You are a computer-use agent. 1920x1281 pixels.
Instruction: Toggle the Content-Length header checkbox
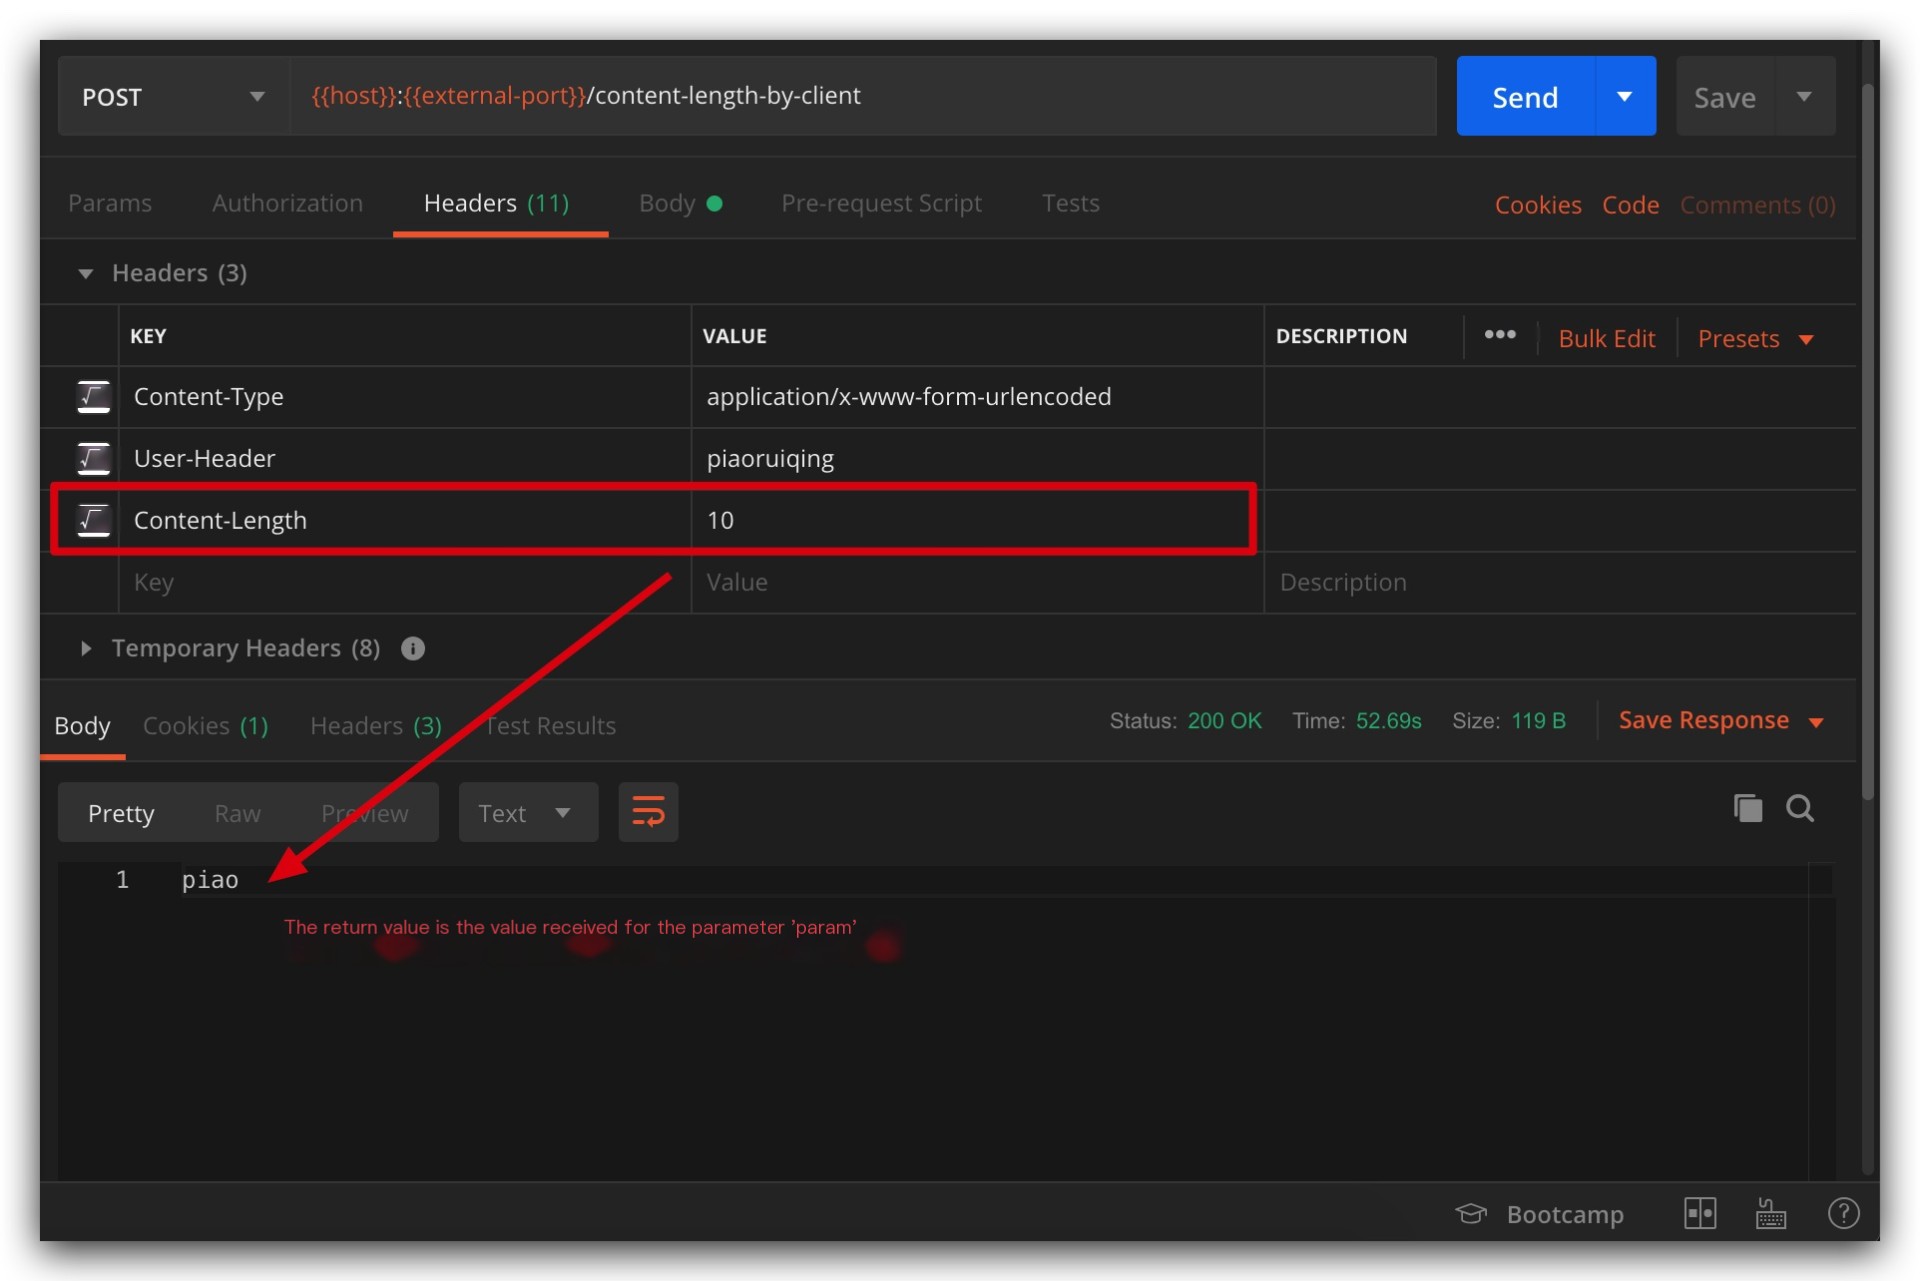(93, 520)
